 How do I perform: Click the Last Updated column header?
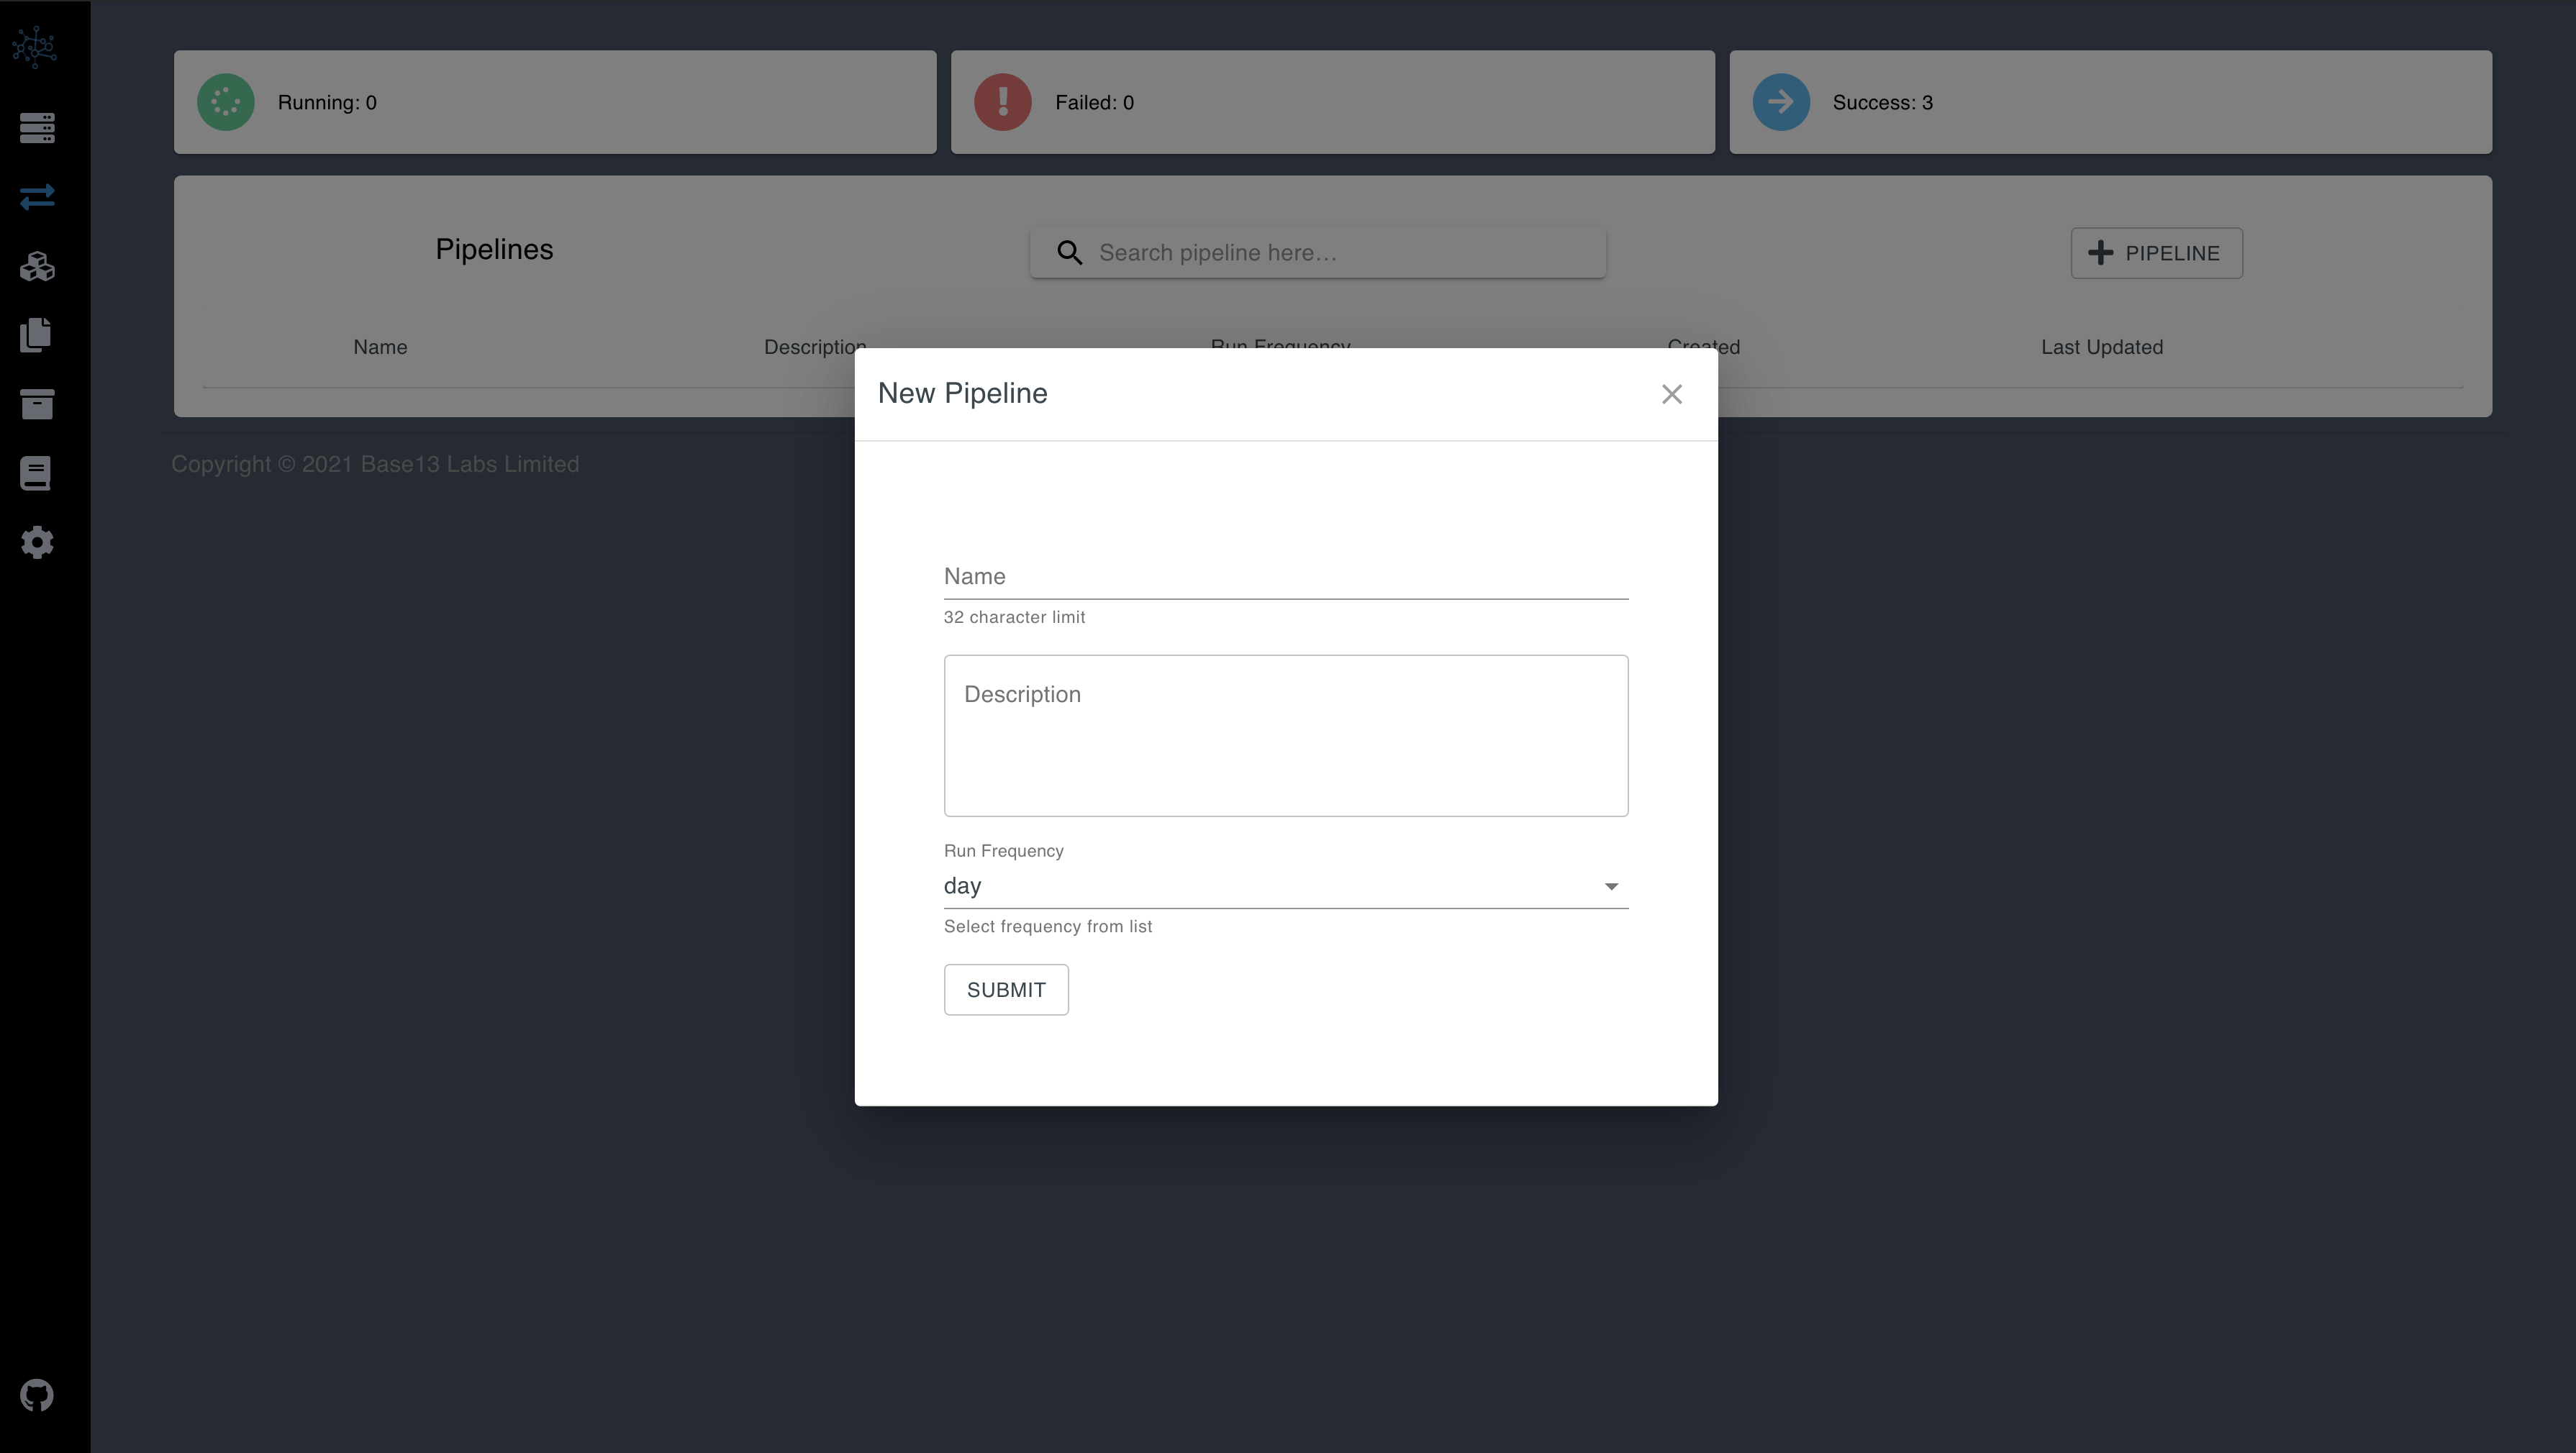[2102, 347]
